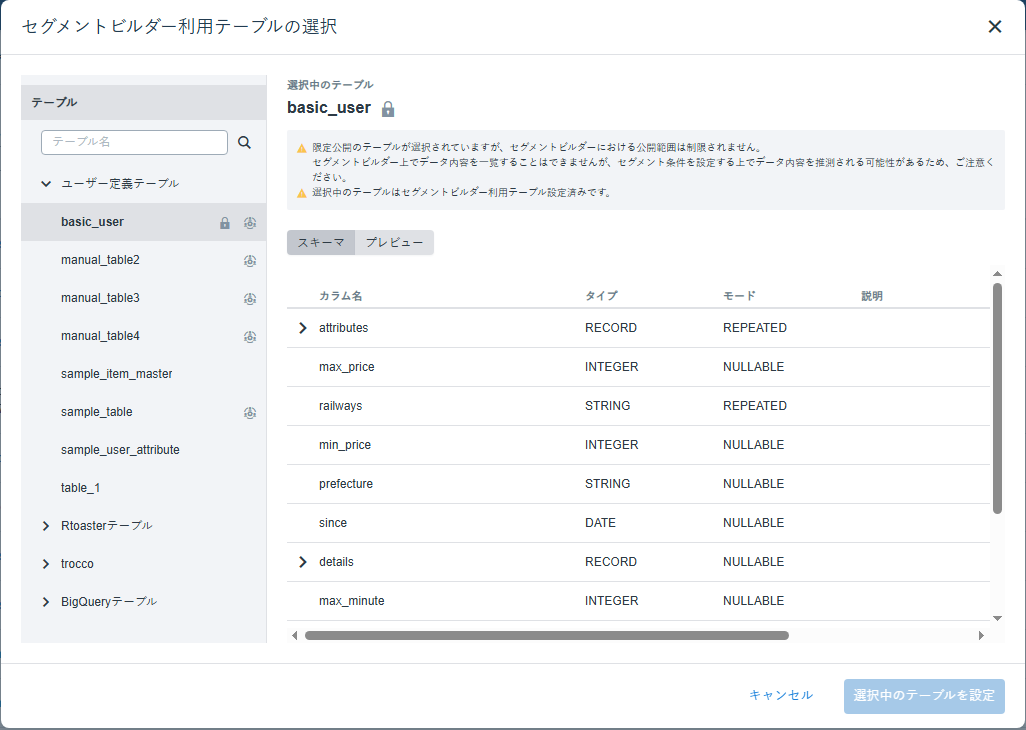Screen dimensions: 1026x730
Task: Click the lock icon beside basic_user heading
Action: coord(388,109)
